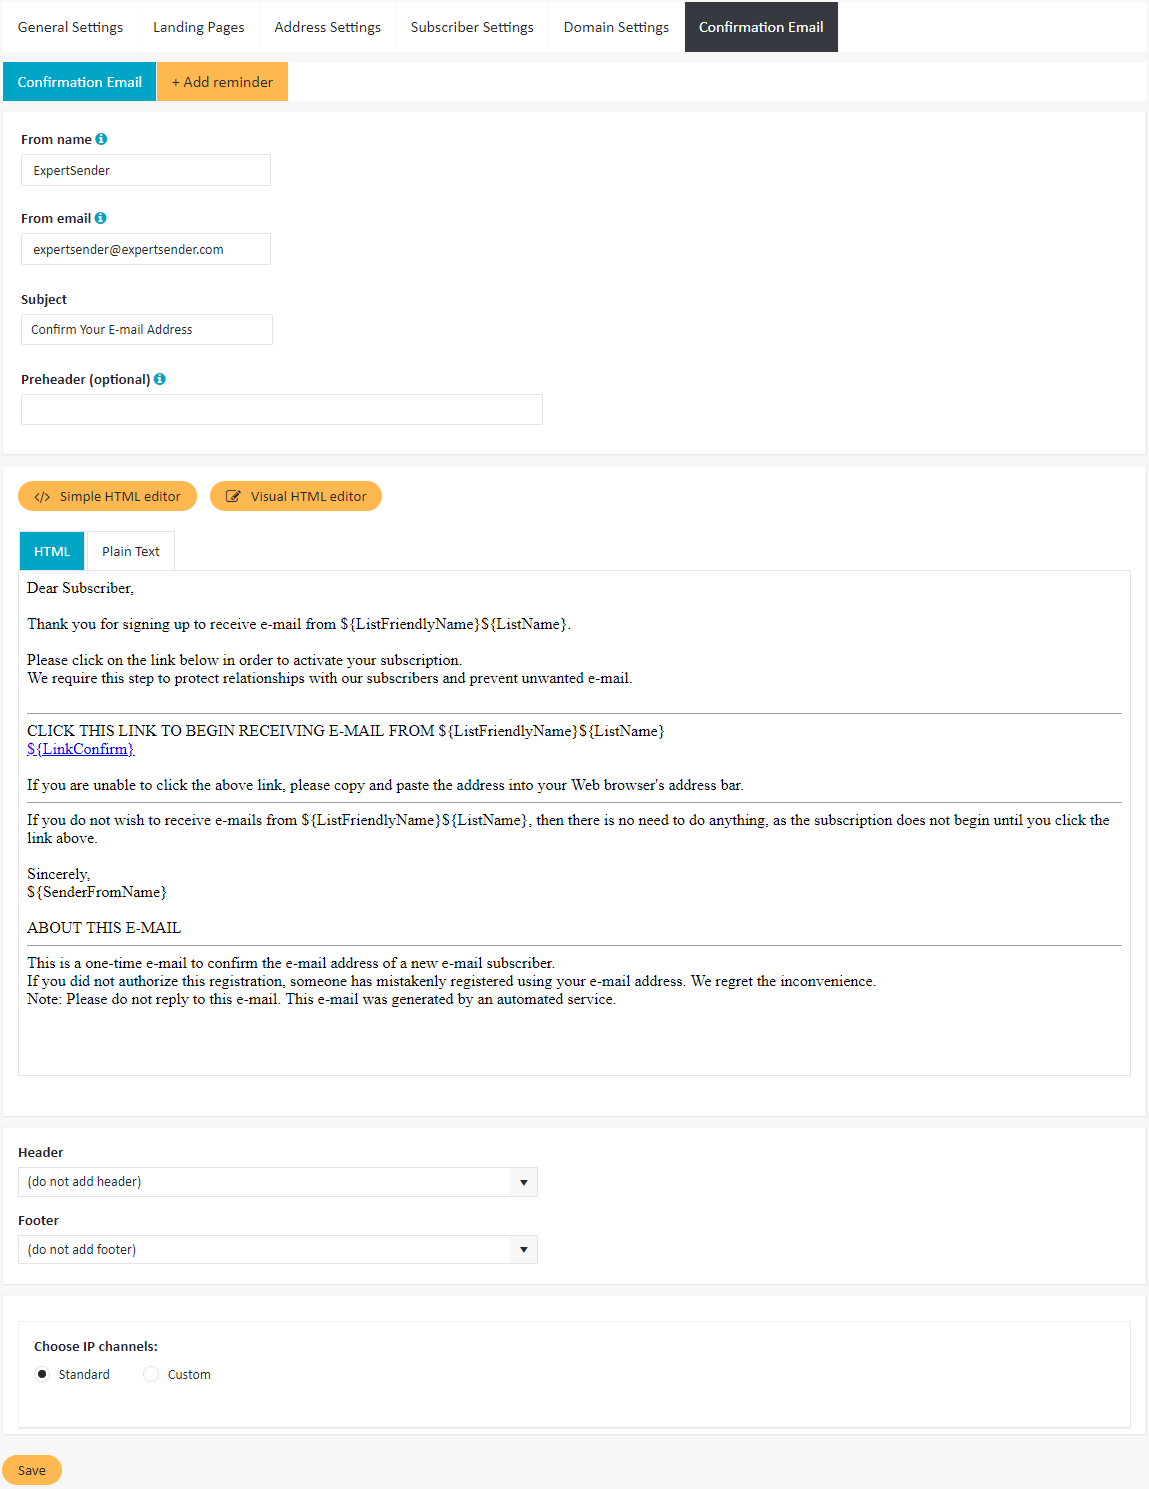This screenshot has width=1149, height=1489.
Task: Click the Footer dropdown arrow
Action: coord(524,1250)
